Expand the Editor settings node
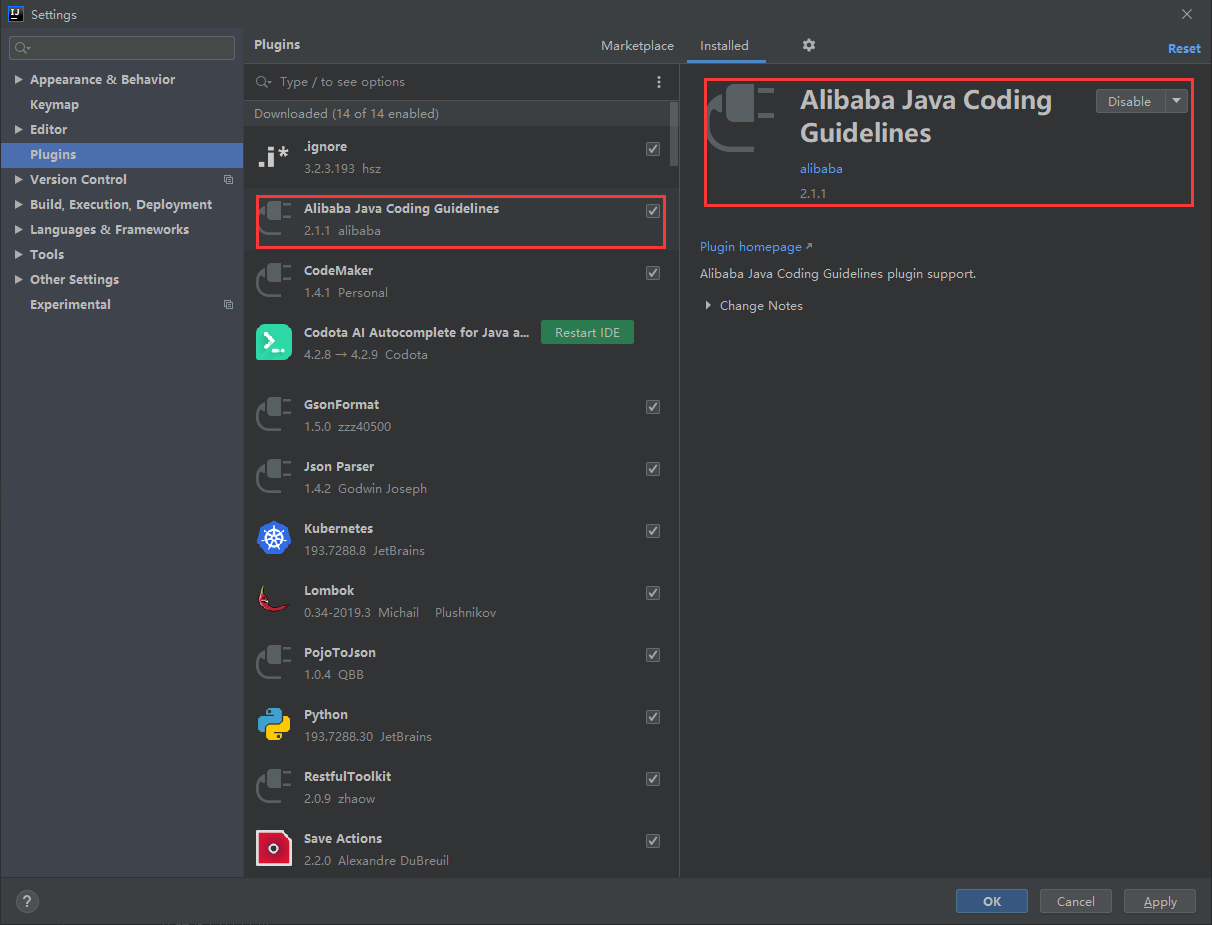 click(x=19, y=130)
